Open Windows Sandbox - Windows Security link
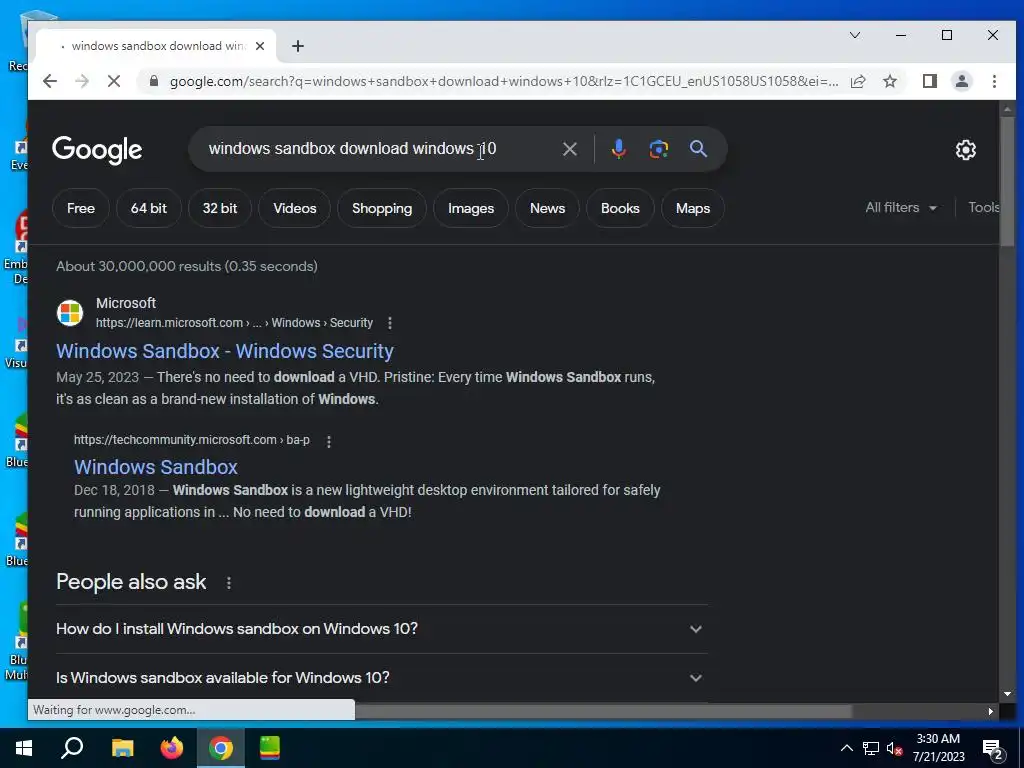1024x768 pixels. click(225, 351)
